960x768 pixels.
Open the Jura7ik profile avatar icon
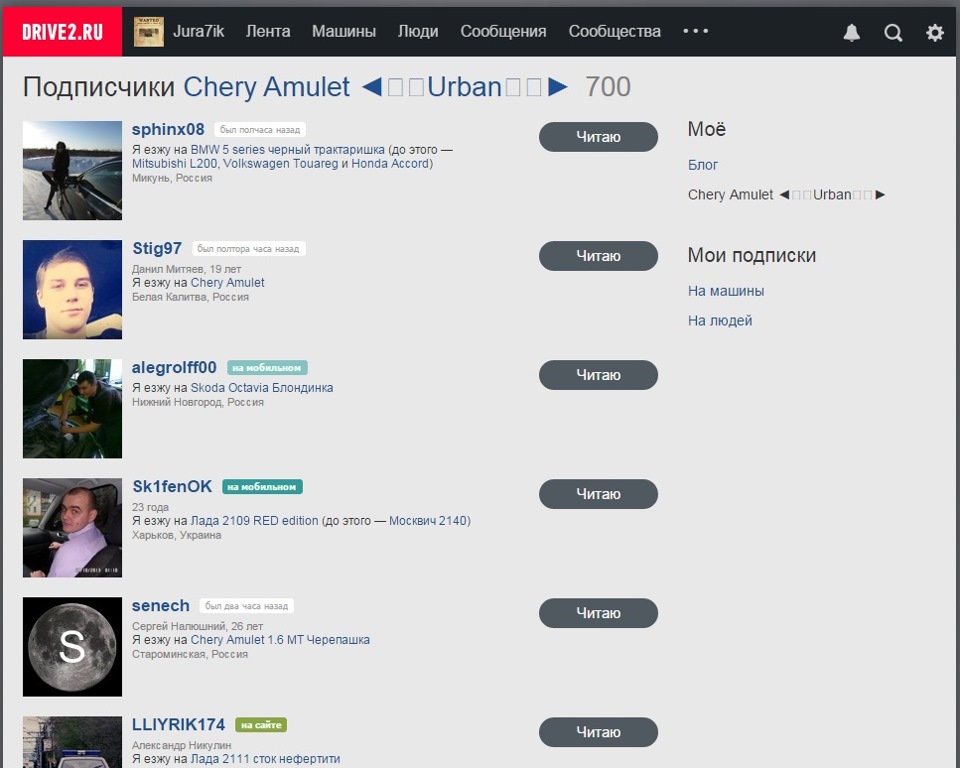[x=149, y=32]
